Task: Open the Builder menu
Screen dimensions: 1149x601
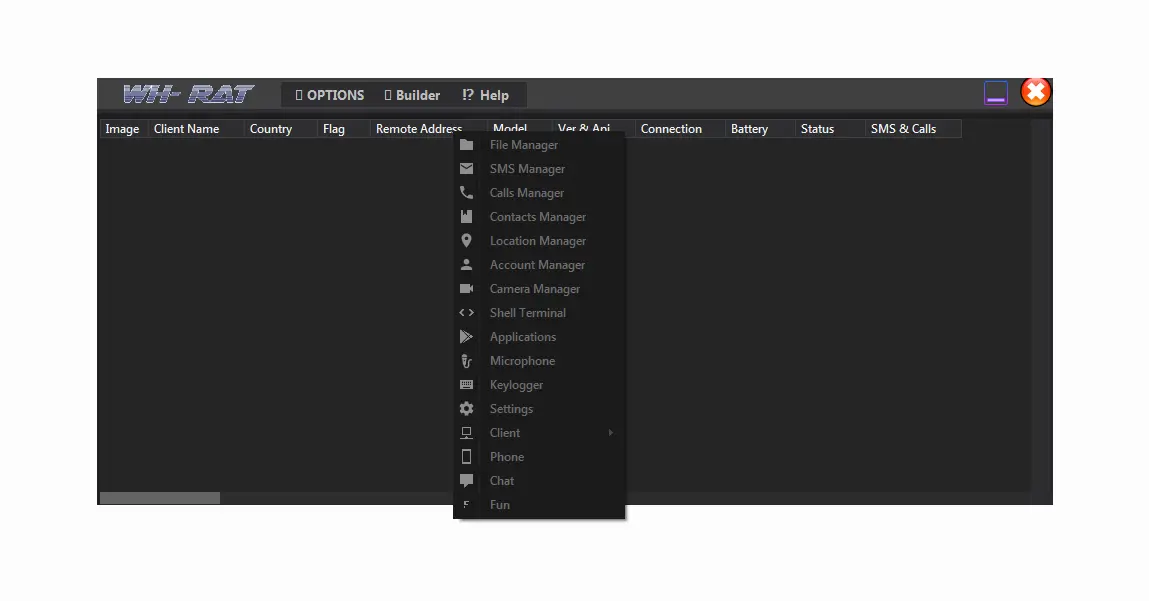Action: tap(412, 94)
